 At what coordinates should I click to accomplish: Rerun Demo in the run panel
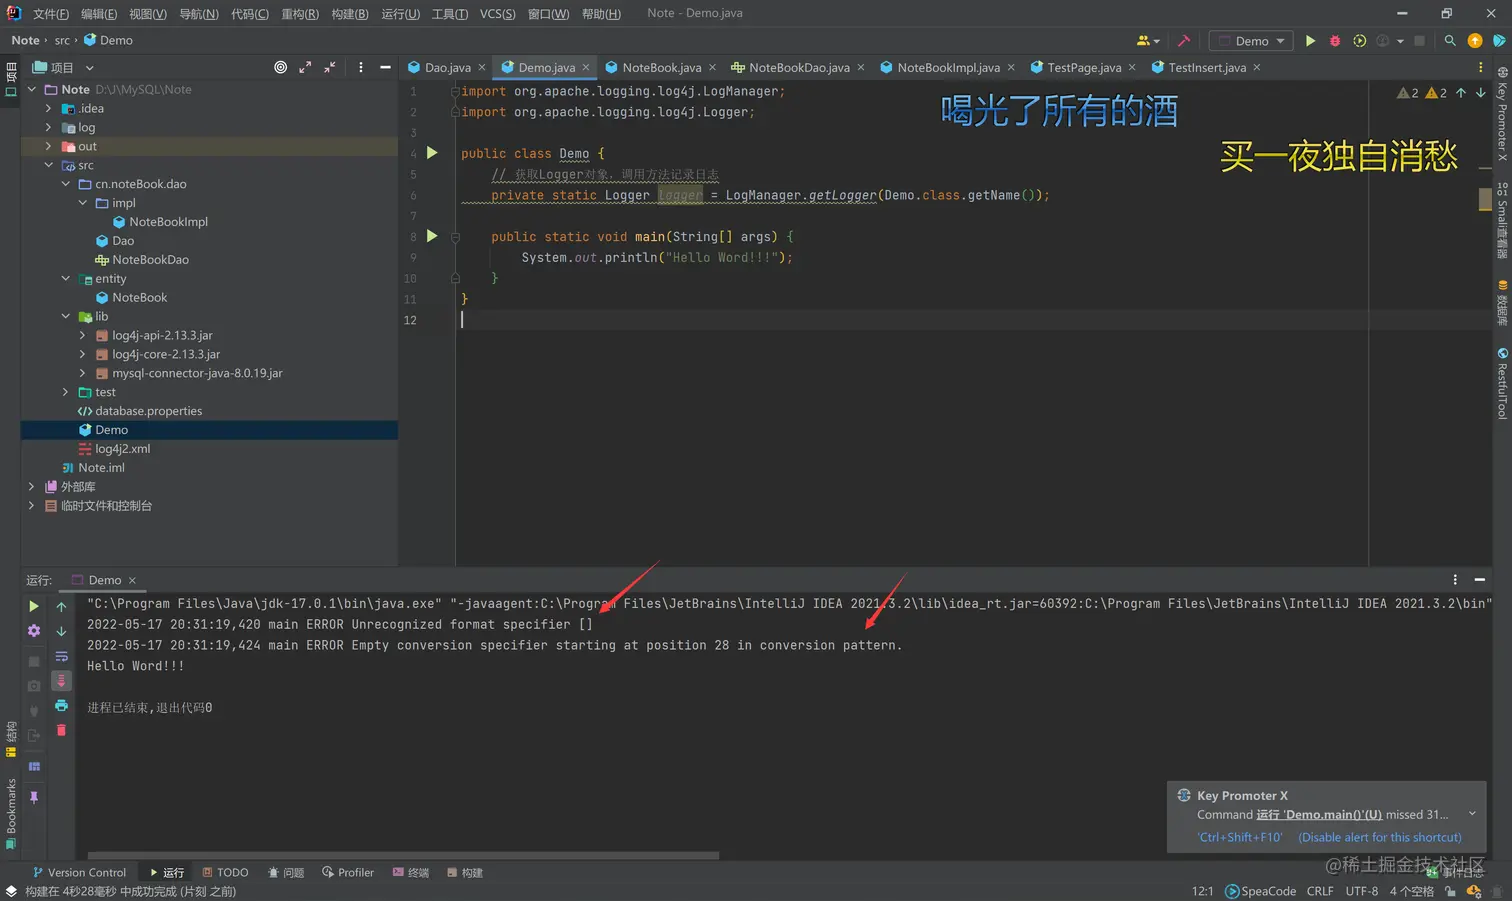click(x=34, y=606)
